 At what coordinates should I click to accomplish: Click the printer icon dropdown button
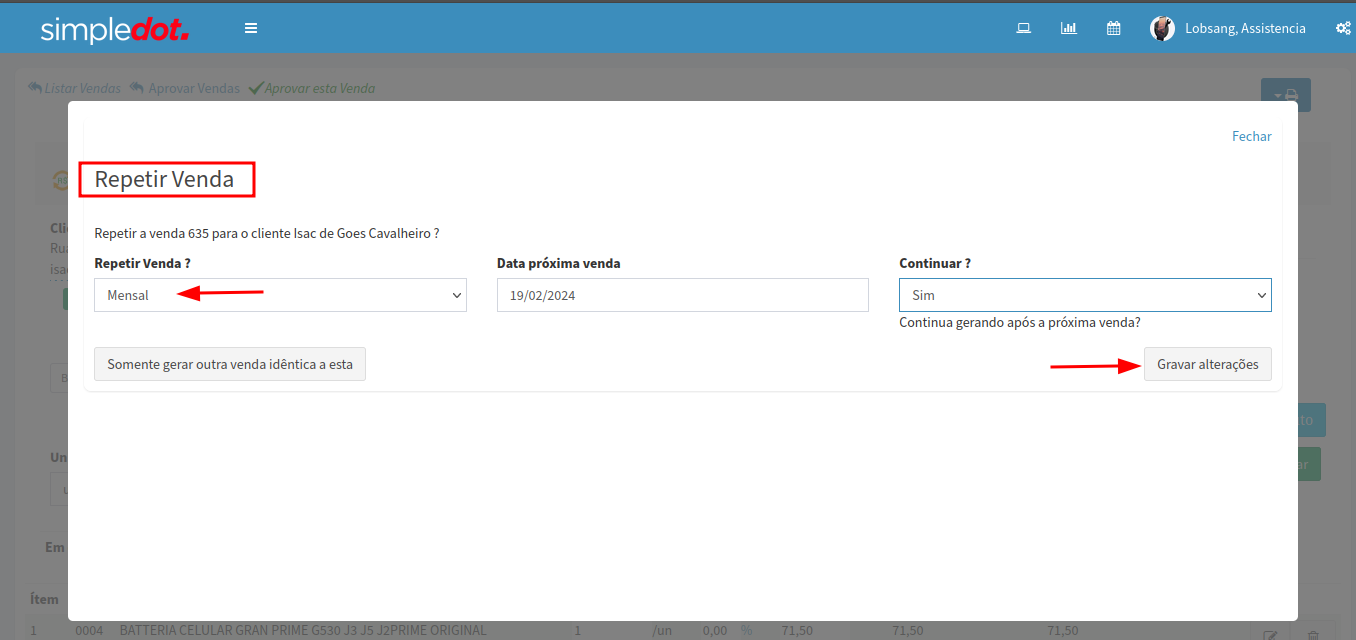(1285, 95)
